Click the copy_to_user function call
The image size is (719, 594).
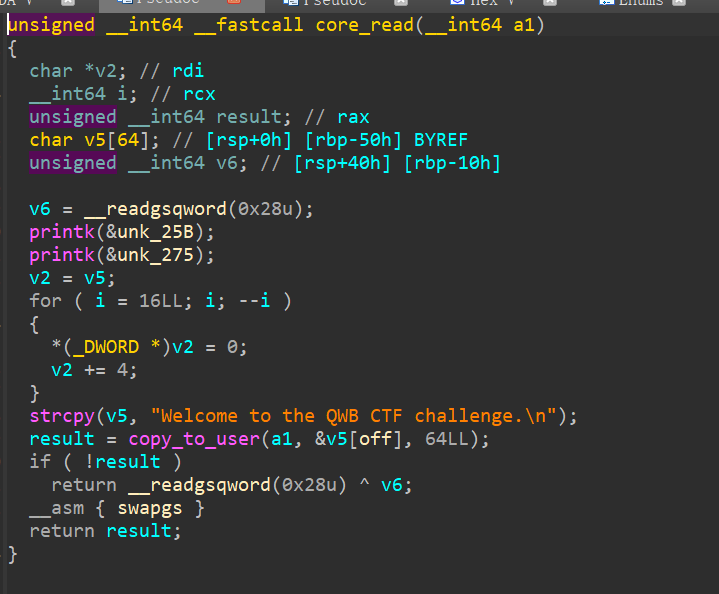pyautogui.click(x=194, y=439)
